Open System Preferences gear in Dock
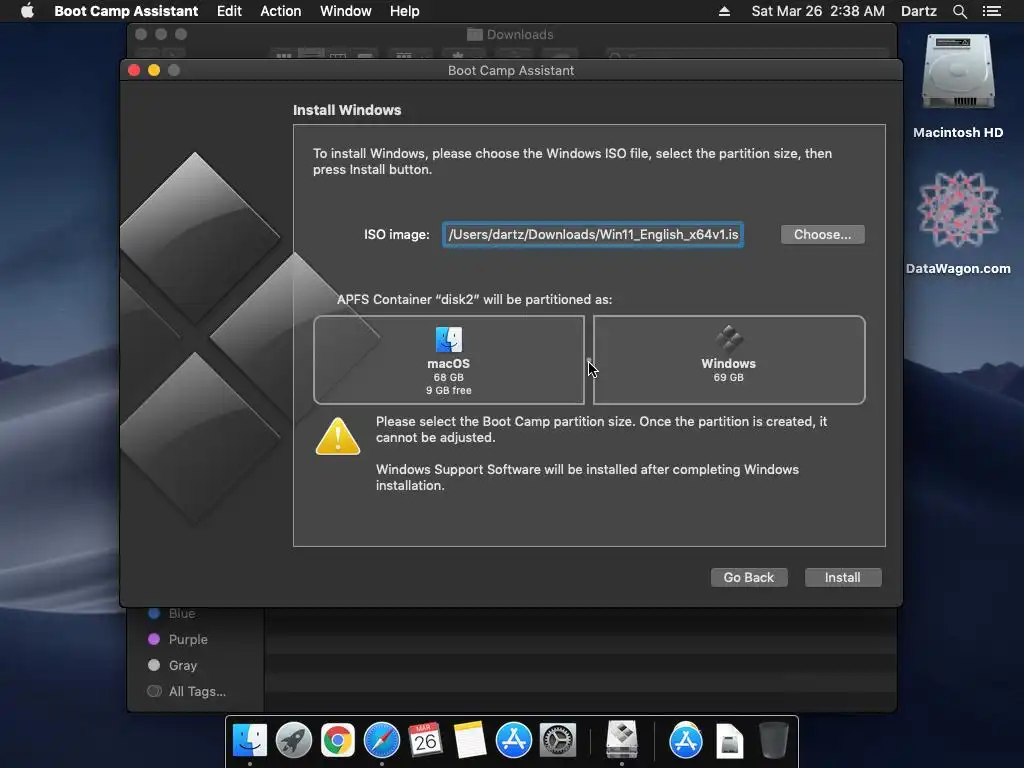Viewport: 1024px width, 768px height. (x=557, y=741)
